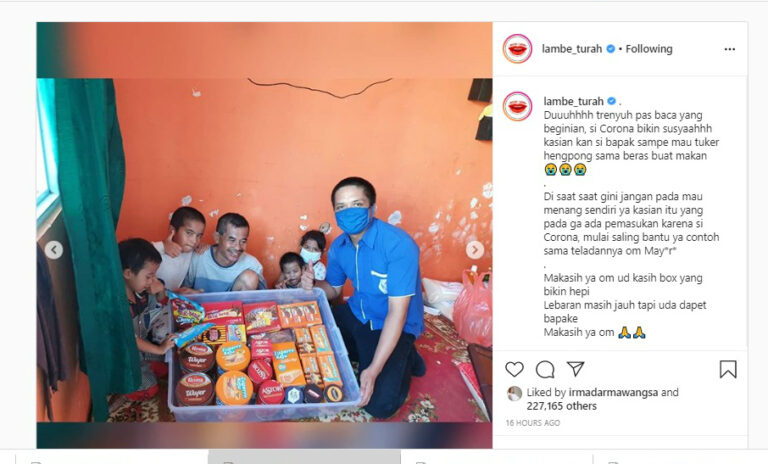
Task: Go to next photo arrow
Action: pyautogui.click(x=475, y=250)
